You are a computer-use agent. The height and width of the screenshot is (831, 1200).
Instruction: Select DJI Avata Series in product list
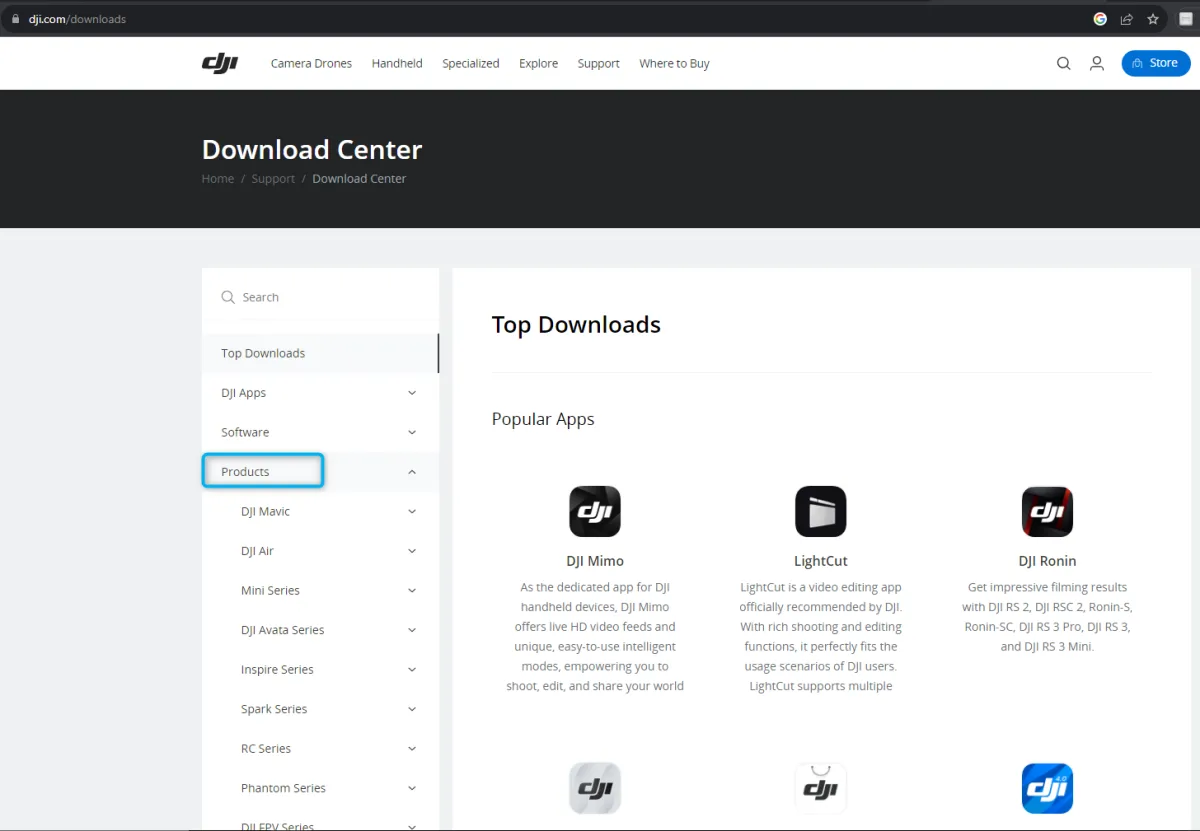[282, 630]
